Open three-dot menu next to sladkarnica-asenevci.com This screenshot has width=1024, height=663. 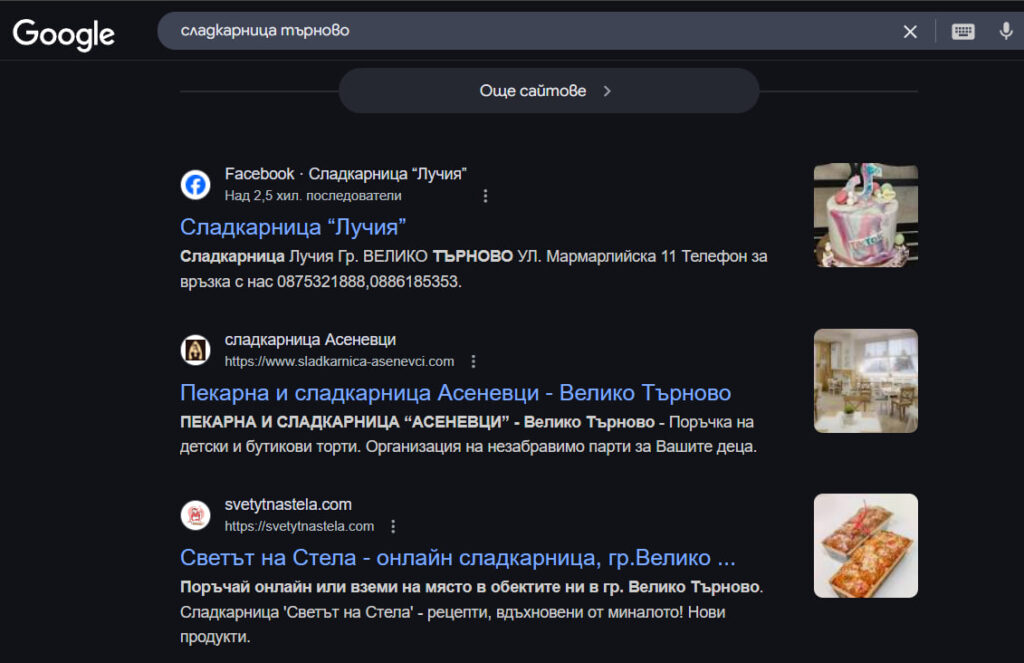[x=474, y=361]
